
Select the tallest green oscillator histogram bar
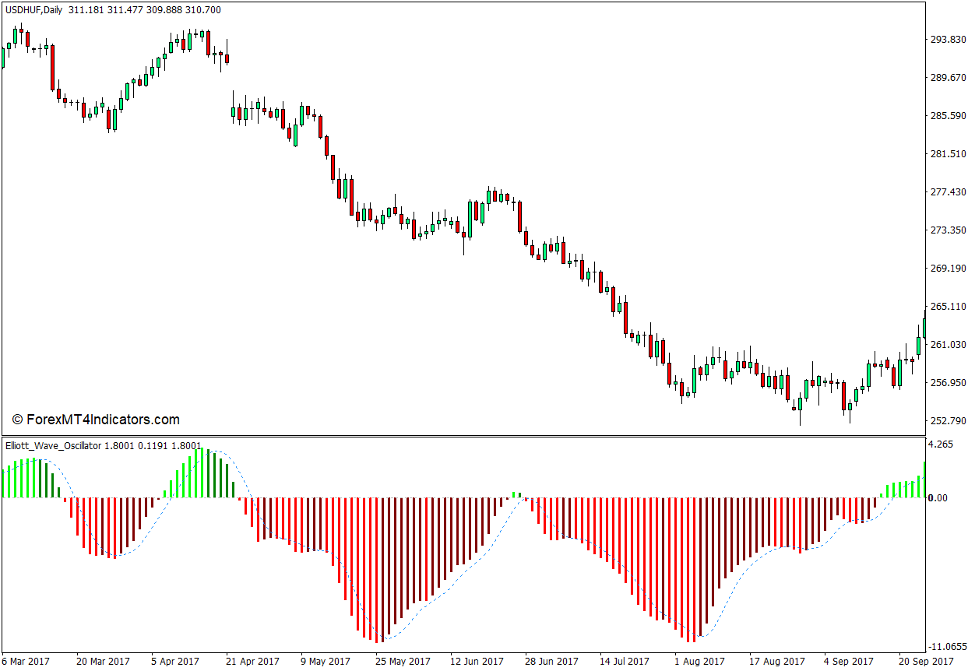(x=201, y=470)
